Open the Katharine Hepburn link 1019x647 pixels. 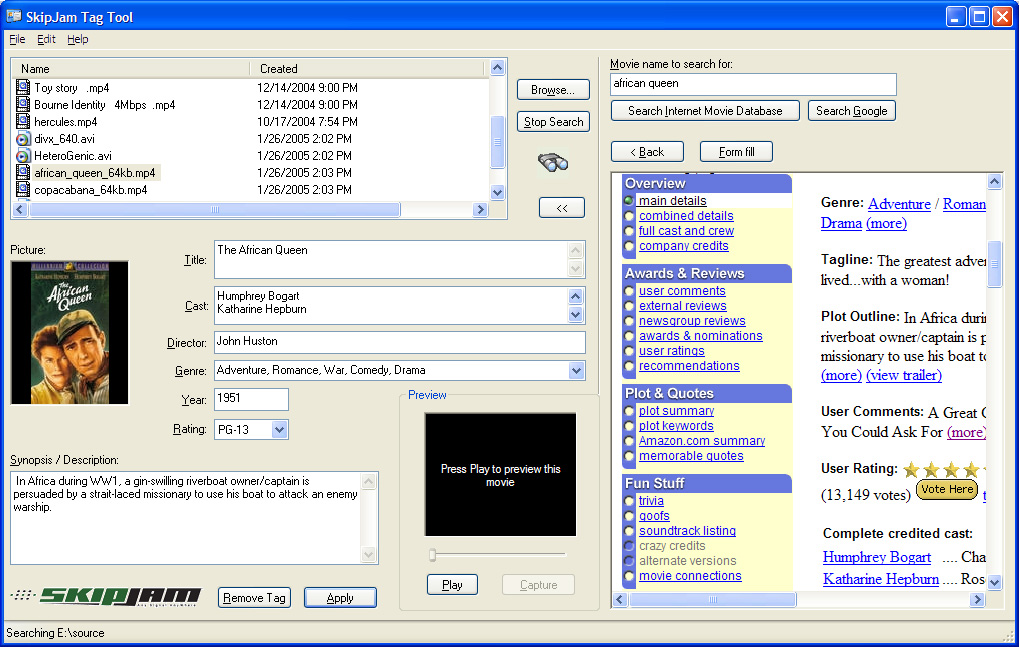[x=881, y=579]
